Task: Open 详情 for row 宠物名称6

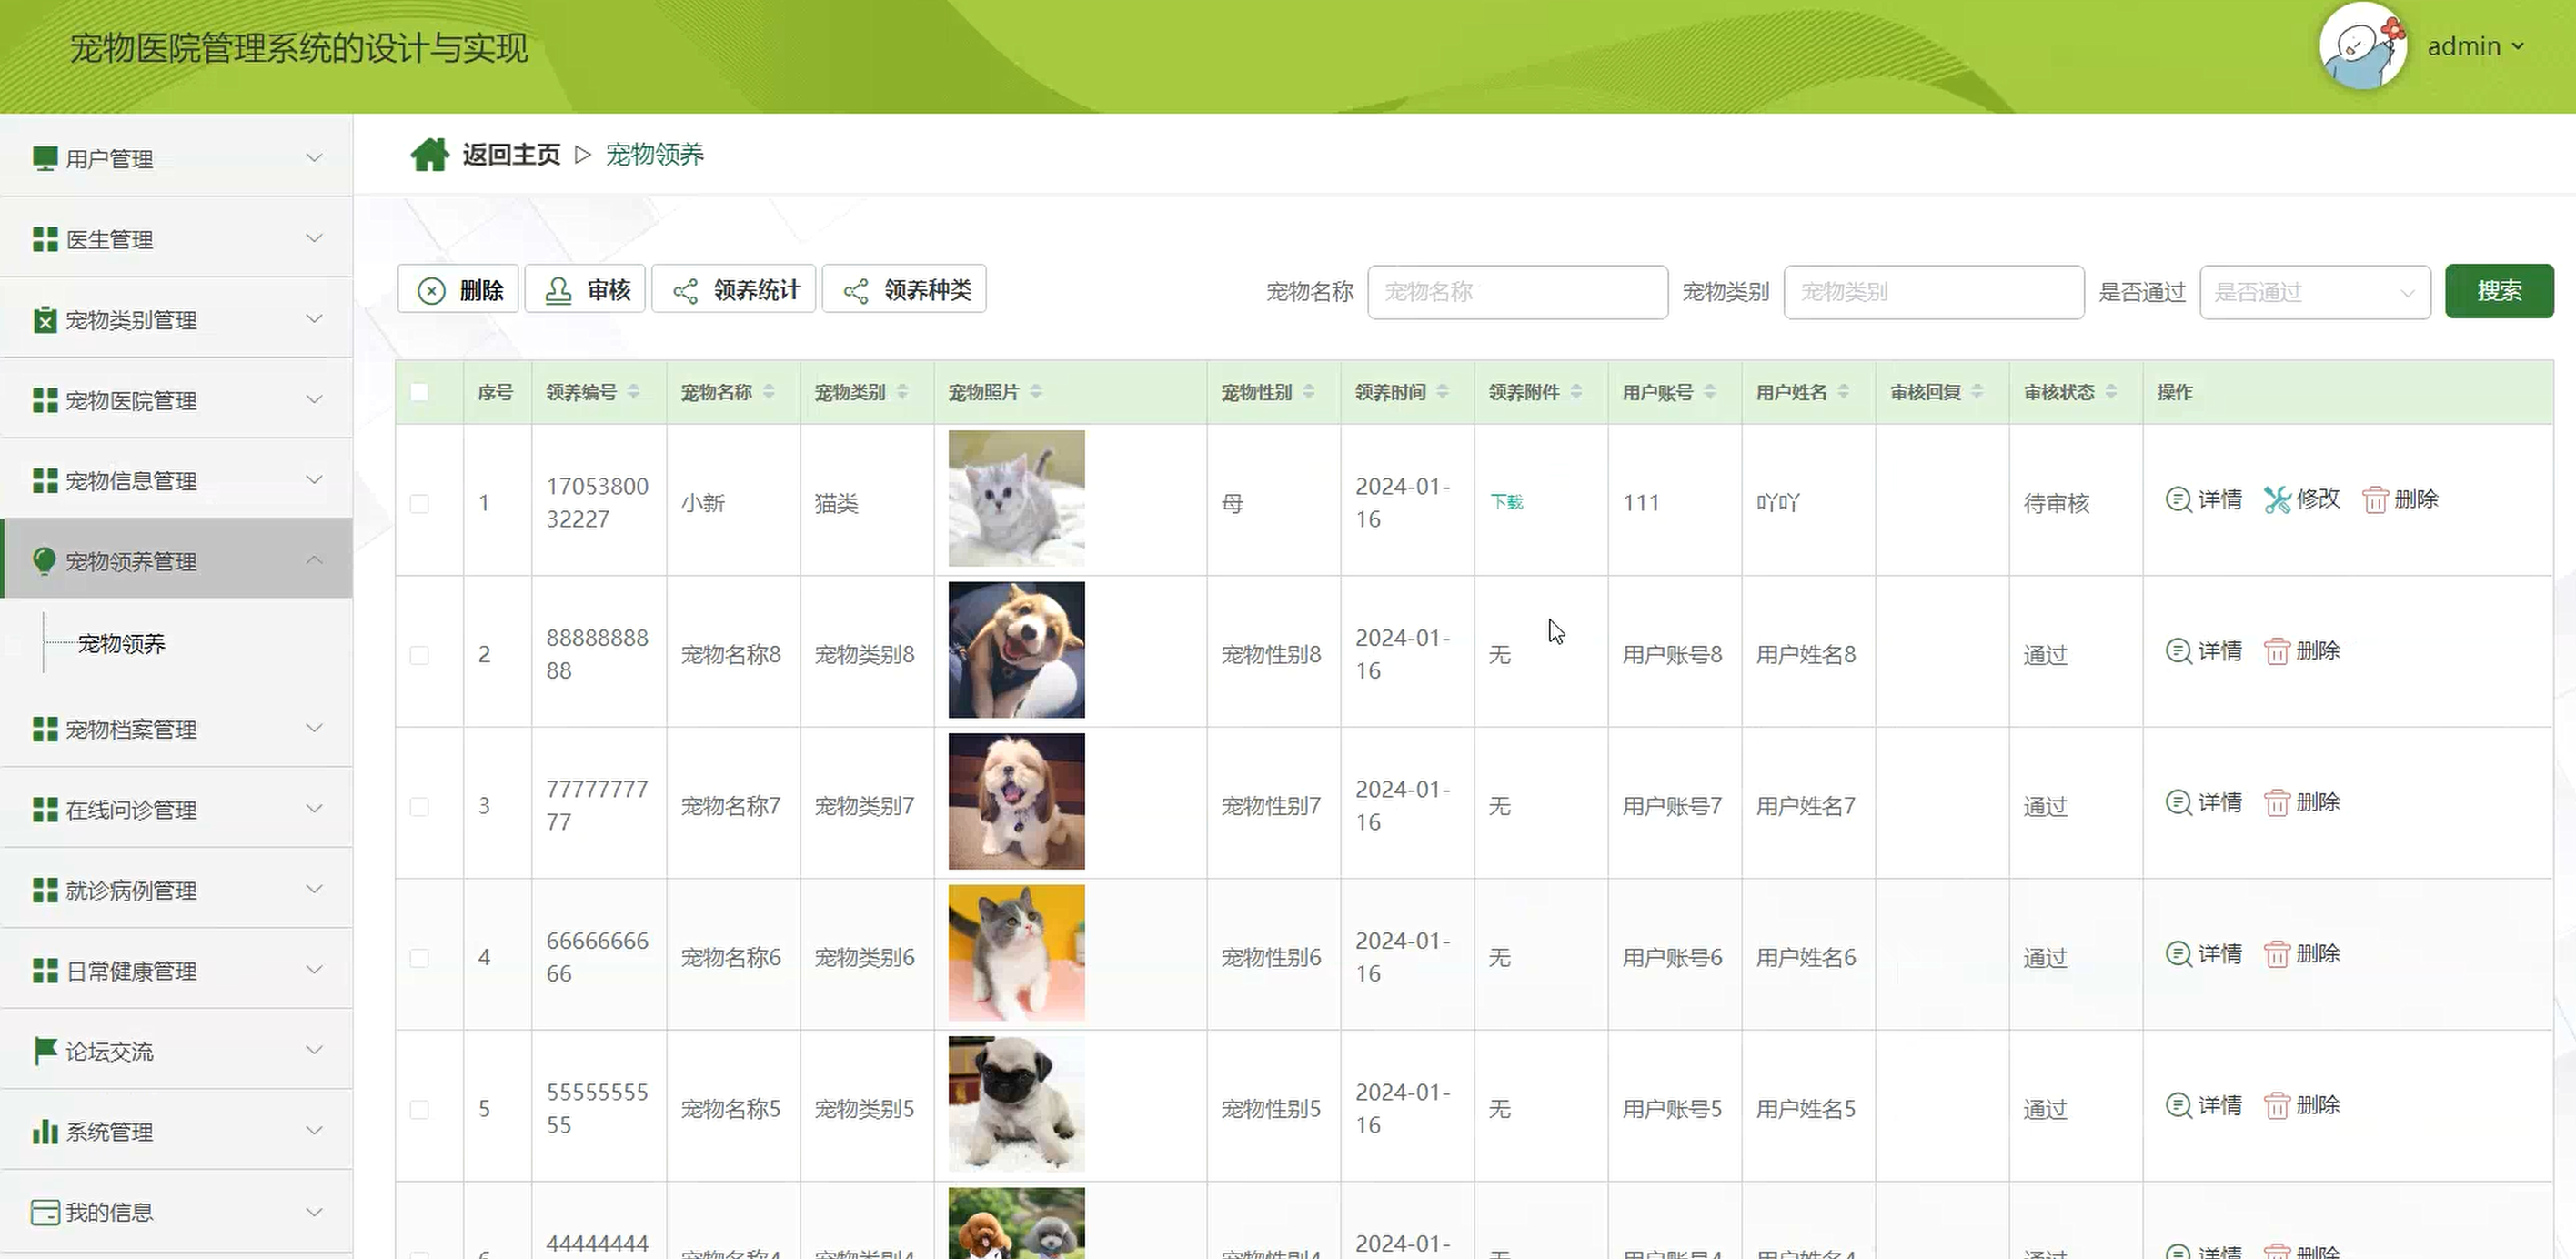Action: [2203, 954]
